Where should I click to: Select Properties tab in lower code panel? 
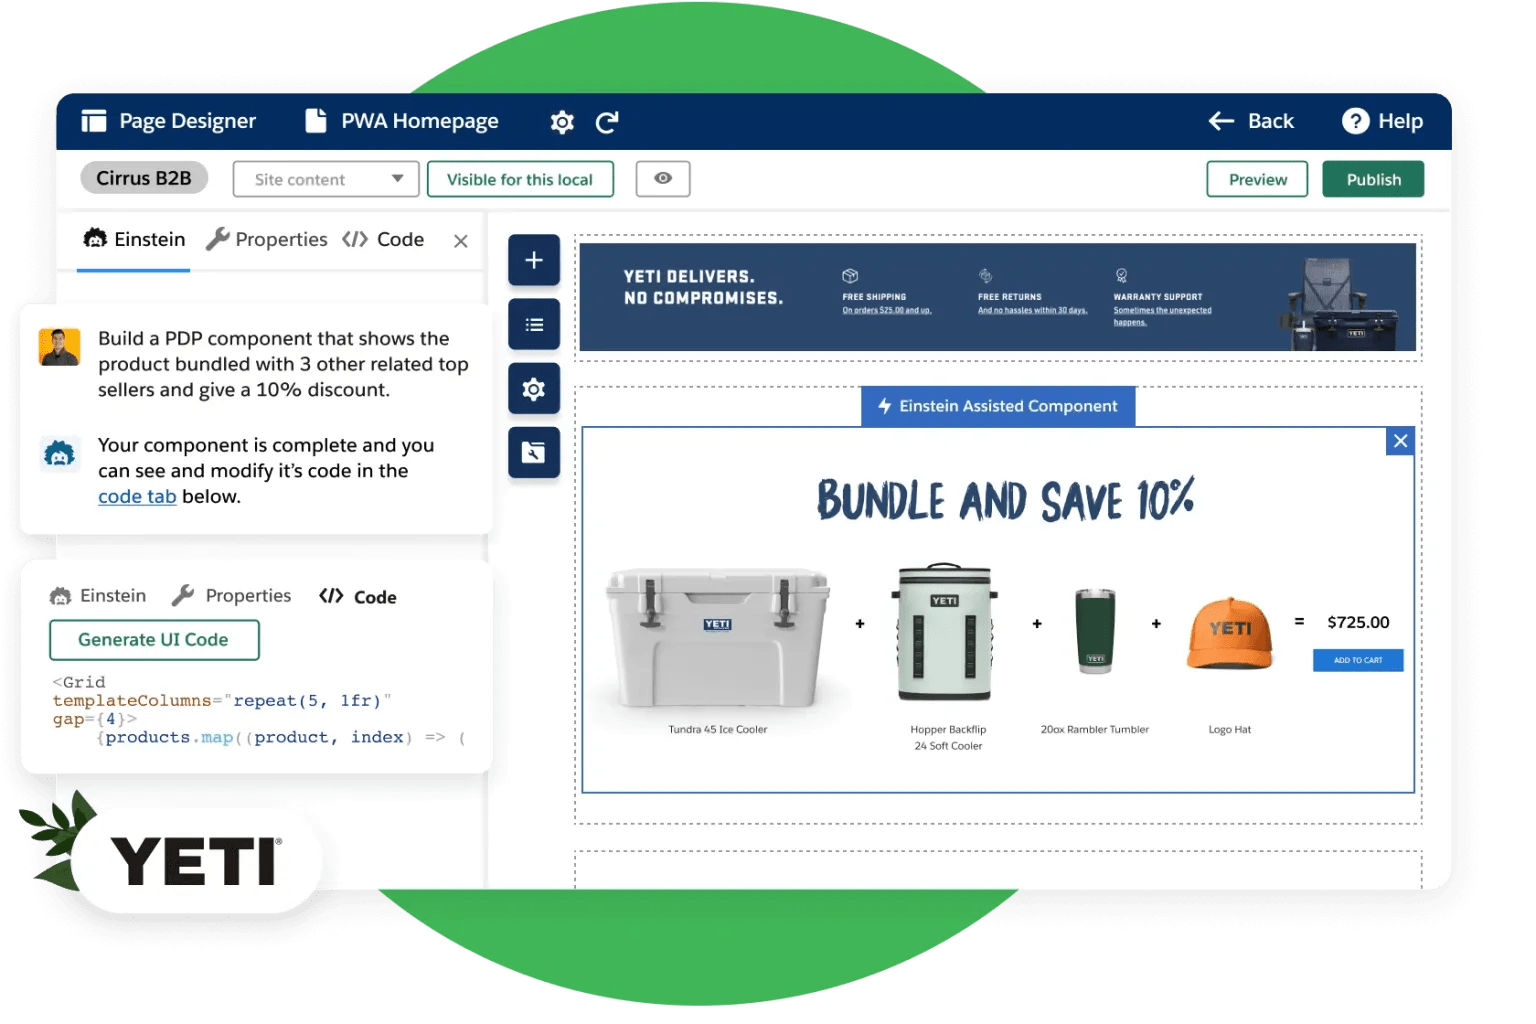coord(231,596)
